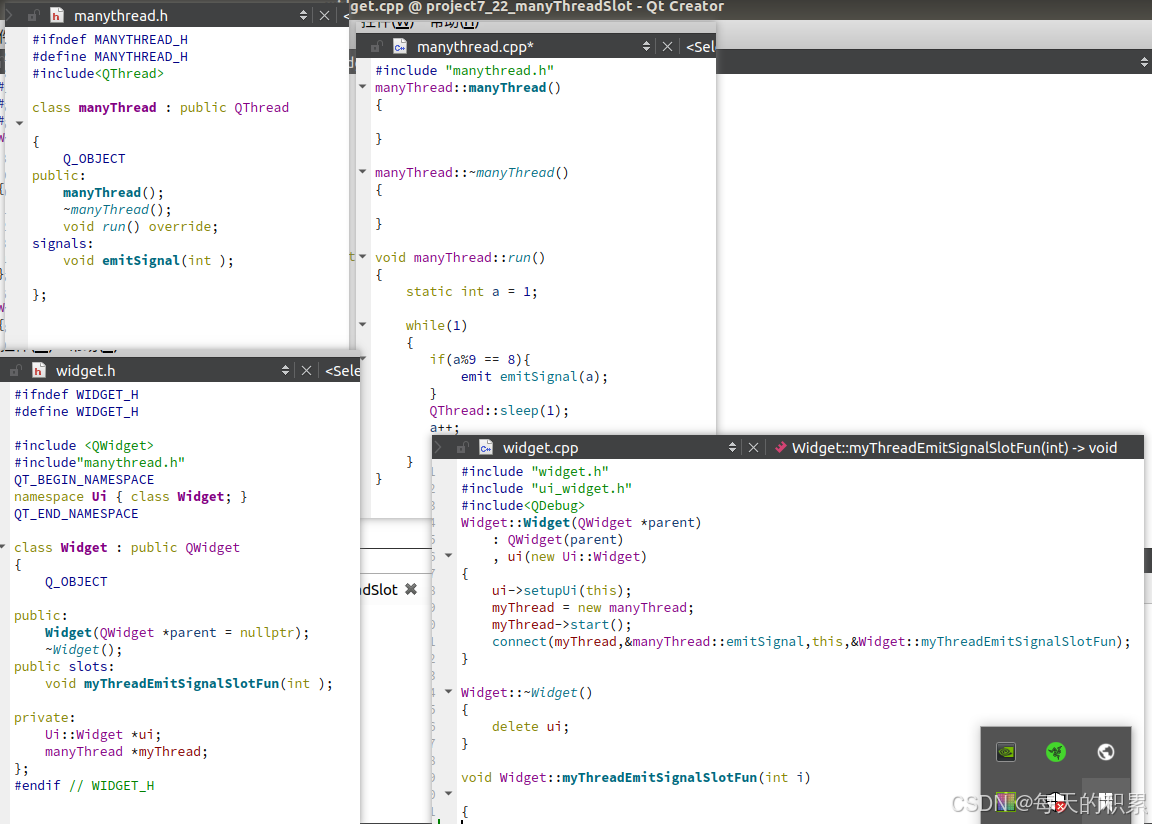
Task: Collapse the manyThread class fold in manythread.h
Action: coord(19,124)
